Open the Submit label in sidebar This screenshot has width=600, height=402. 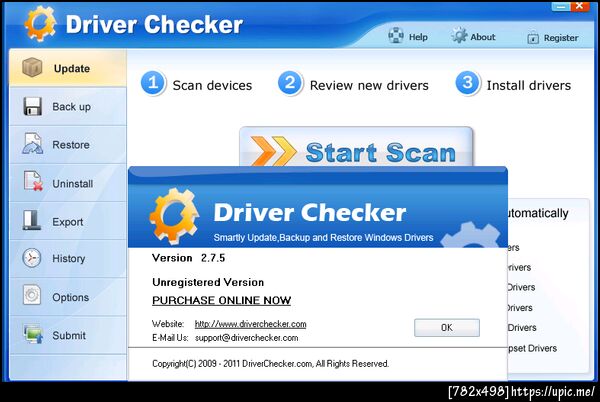69,335
